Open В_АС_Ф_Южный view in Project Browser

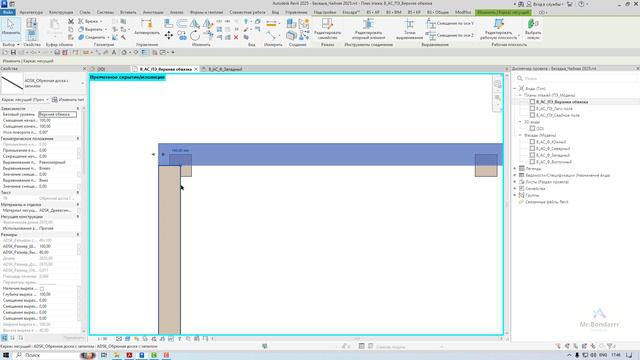pyautogui.click(x=551, y=142)
